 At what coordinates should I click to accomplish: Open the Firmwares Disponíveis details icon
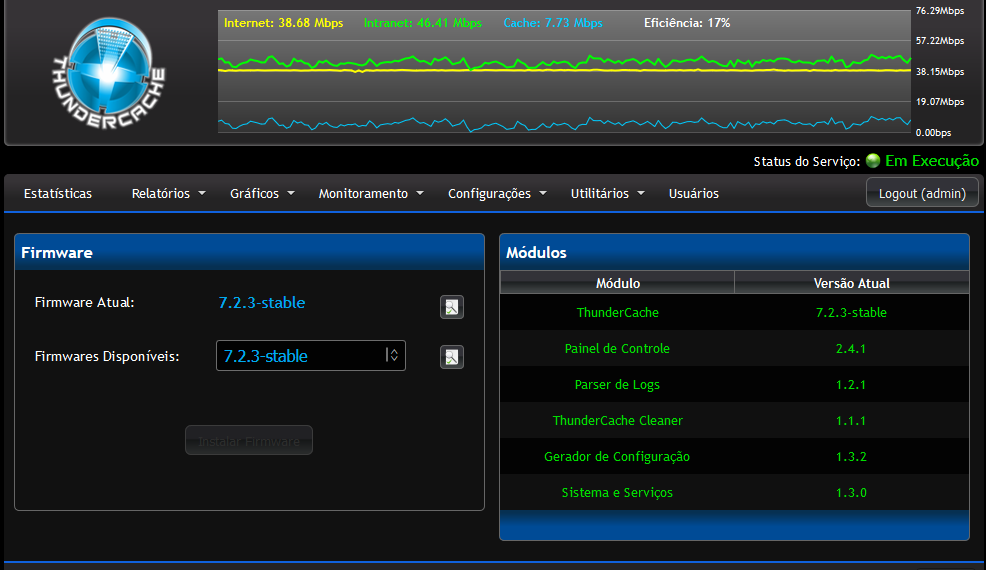click(x=451, y=357)
